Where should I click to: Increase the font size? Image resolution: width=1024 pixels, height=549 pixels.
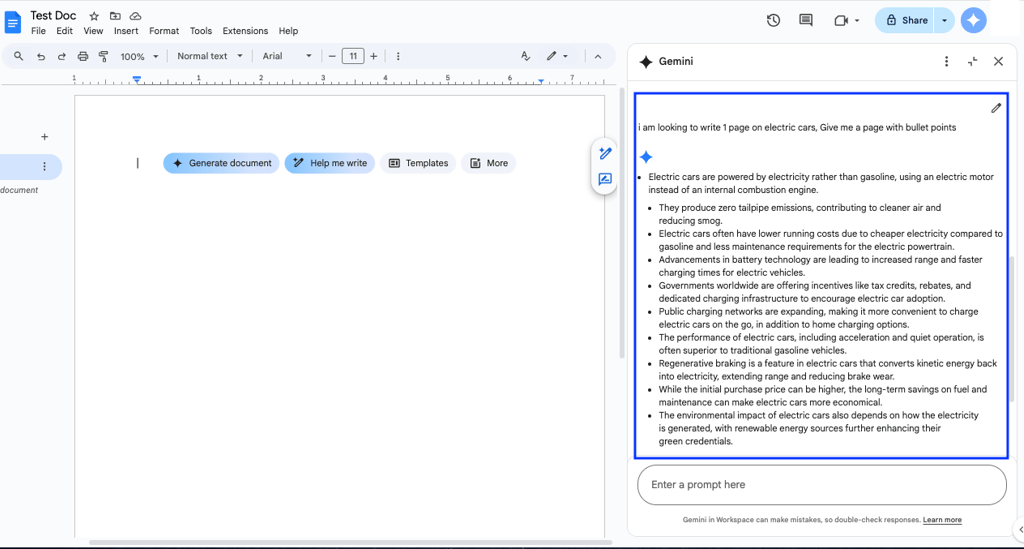click(374, 56)
